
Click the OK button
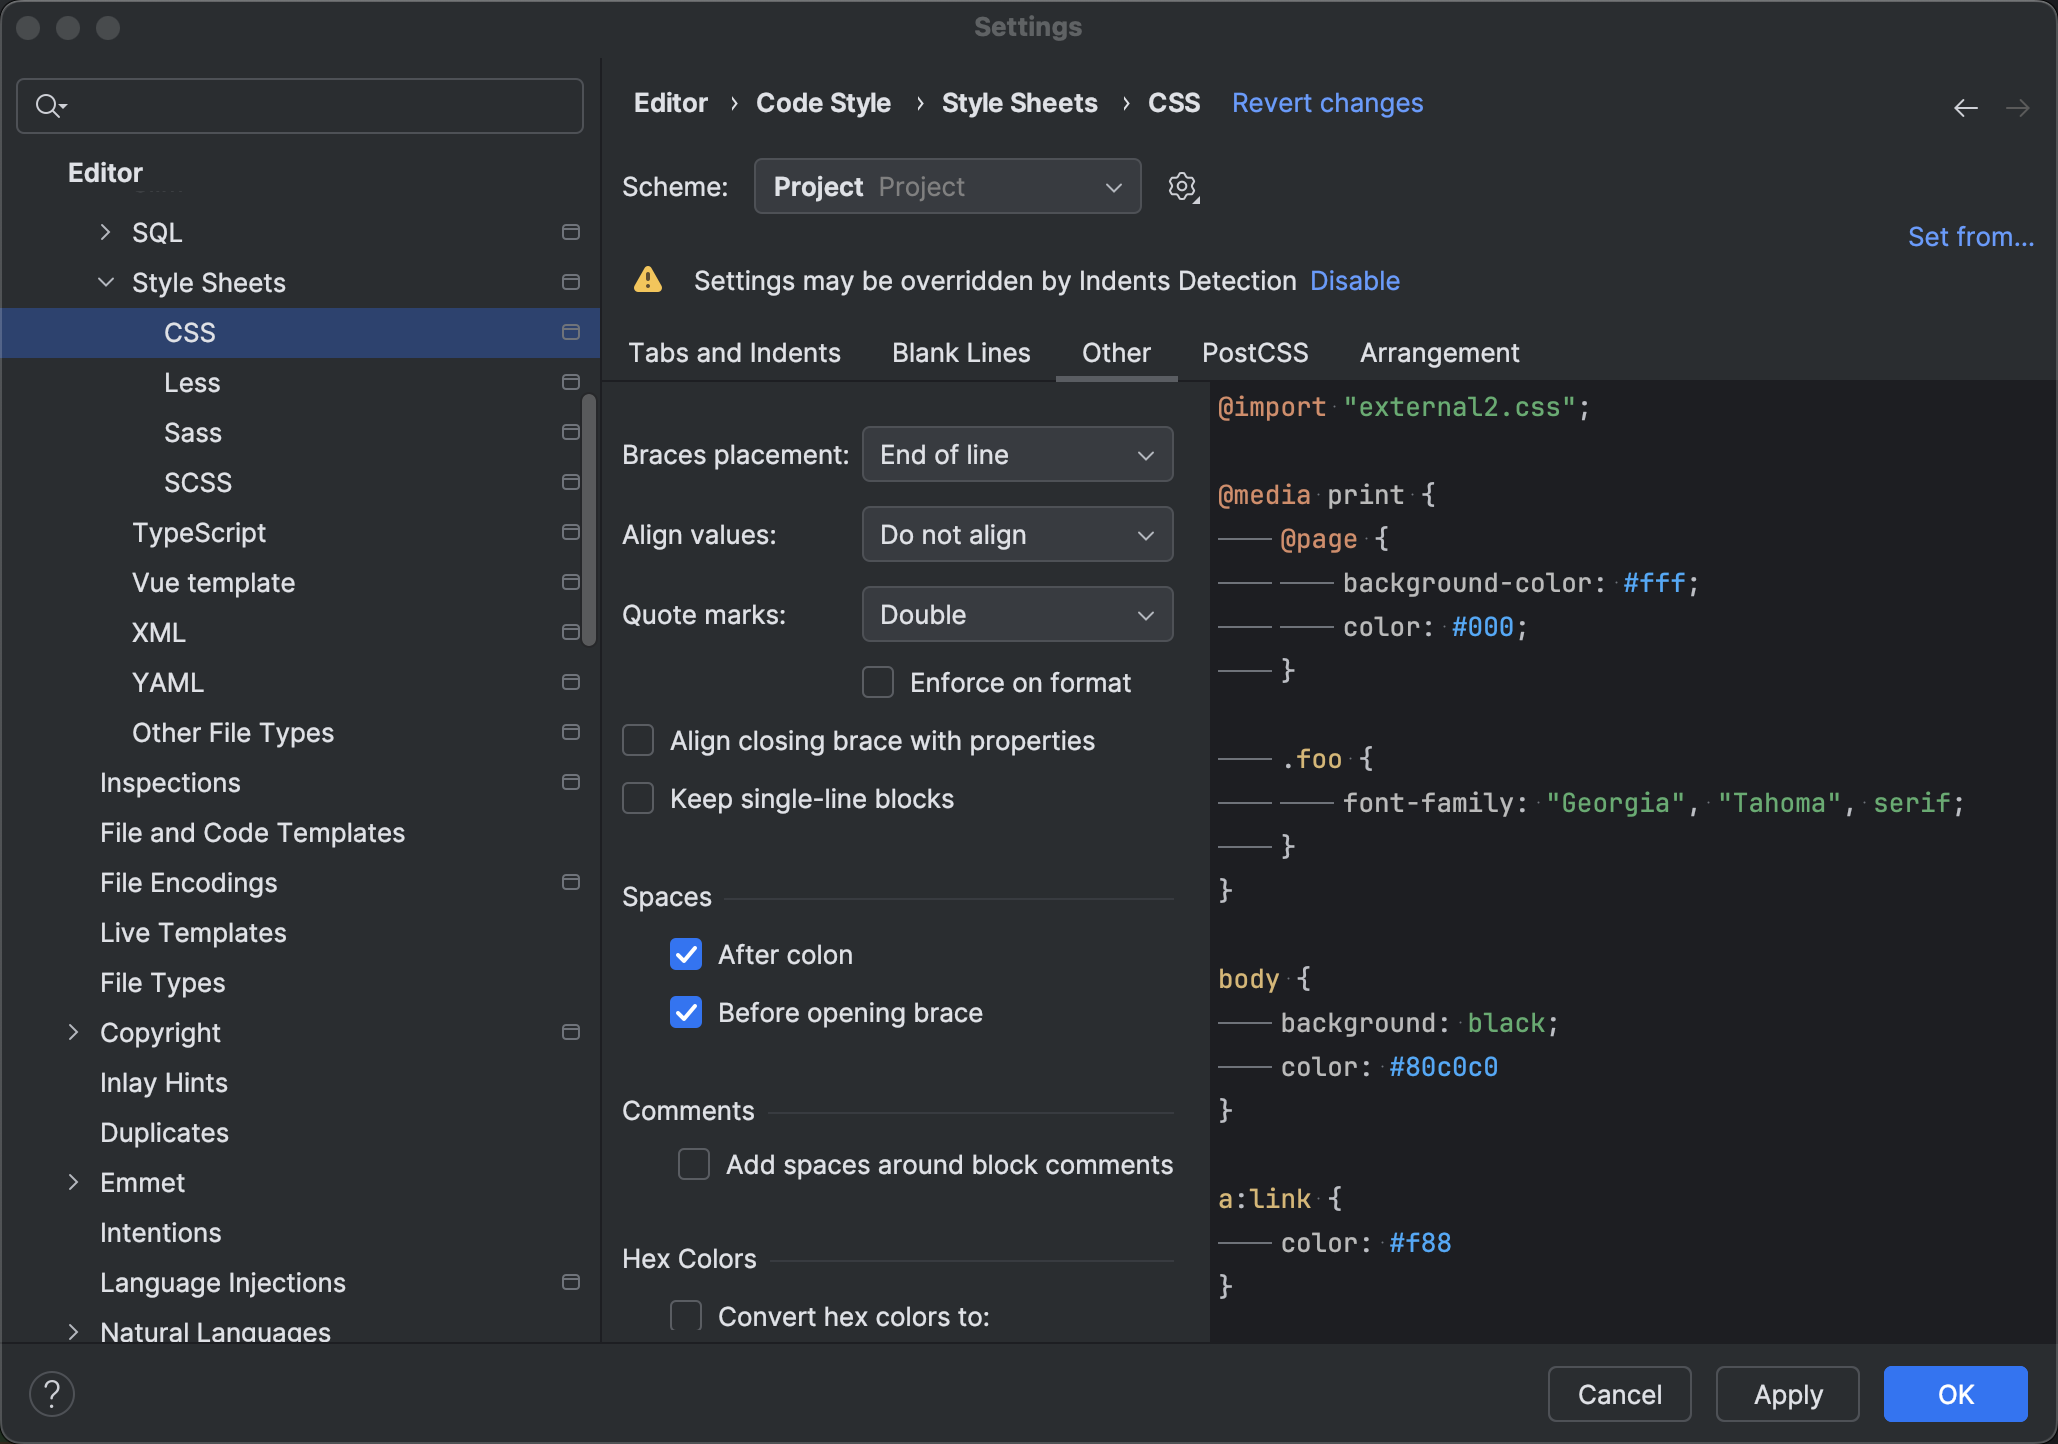pyautogui.click(x=1955, y=1394)
